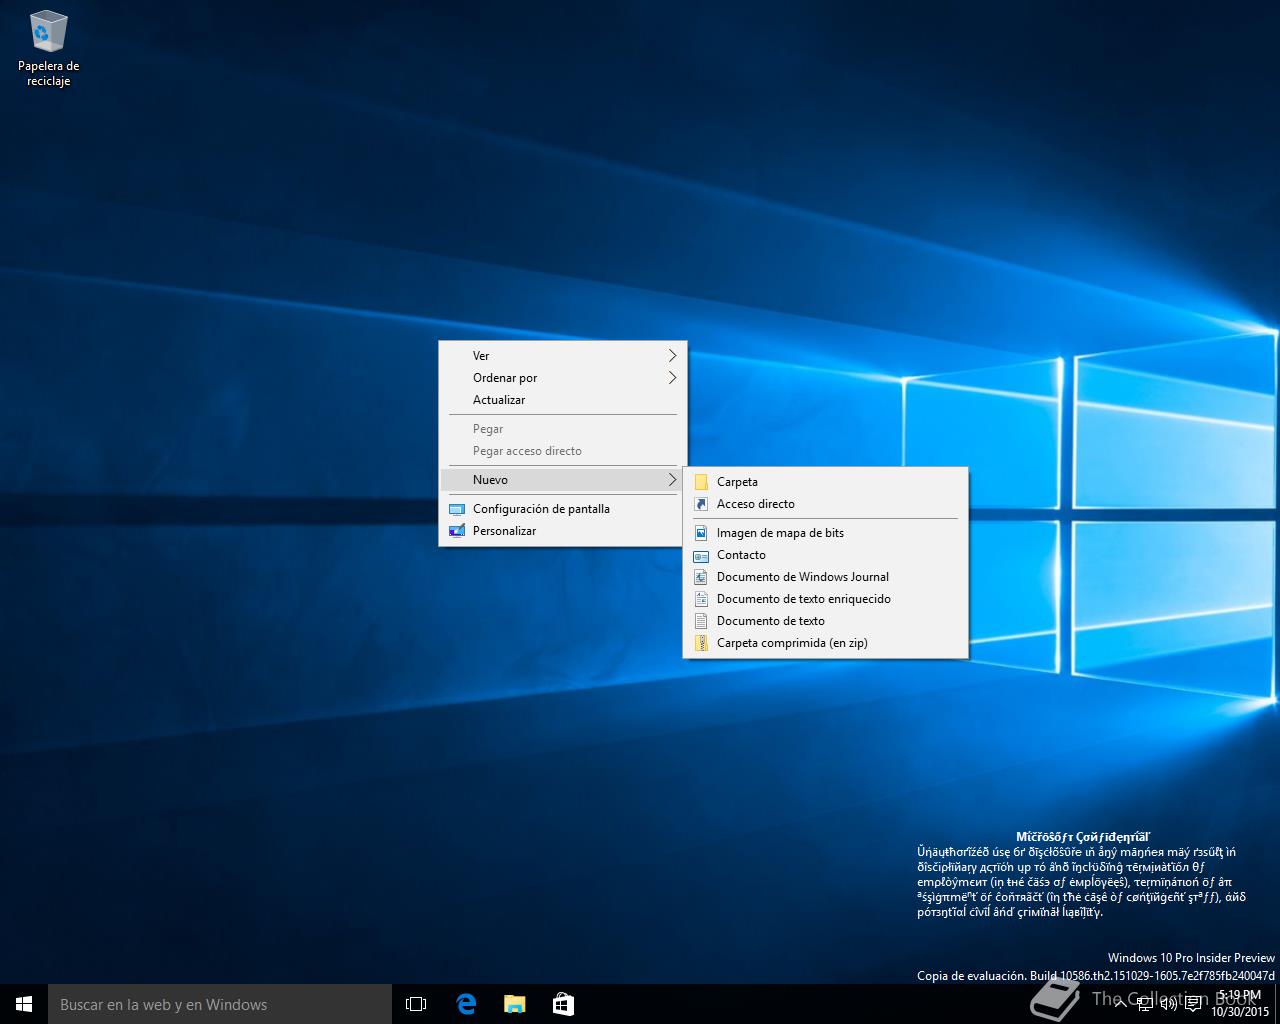Click the Buscar en la web search box
This screenshot has height=1024, width=1280.
(220, 1004)
